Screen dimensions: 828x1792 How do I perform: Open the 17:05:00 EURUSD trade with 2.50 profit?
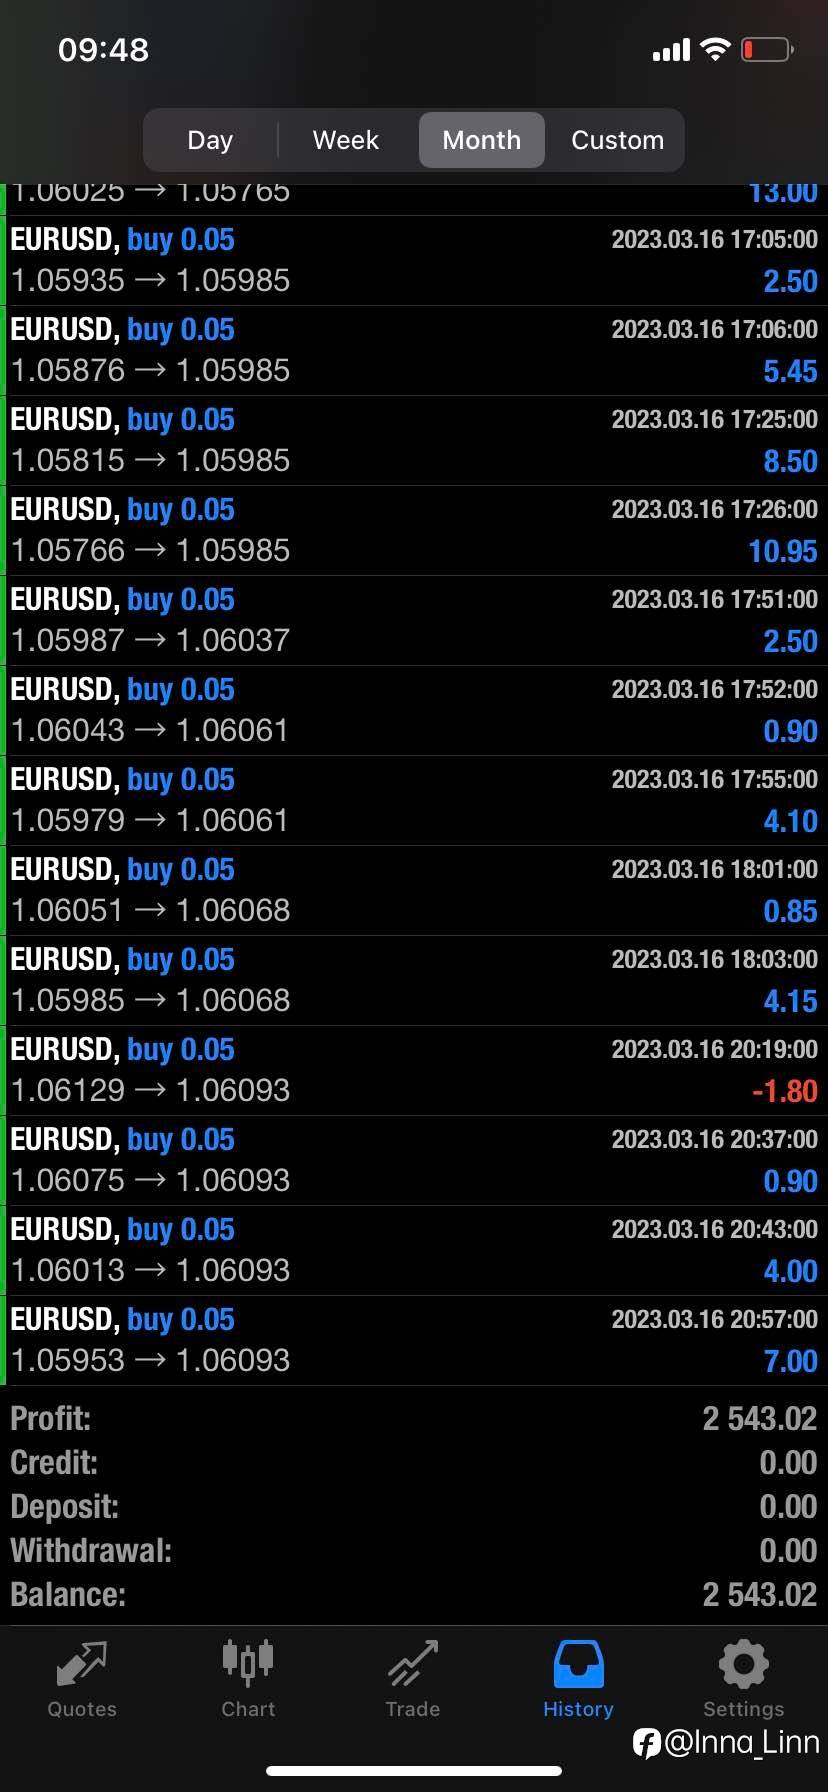click(x=414, y=260)
